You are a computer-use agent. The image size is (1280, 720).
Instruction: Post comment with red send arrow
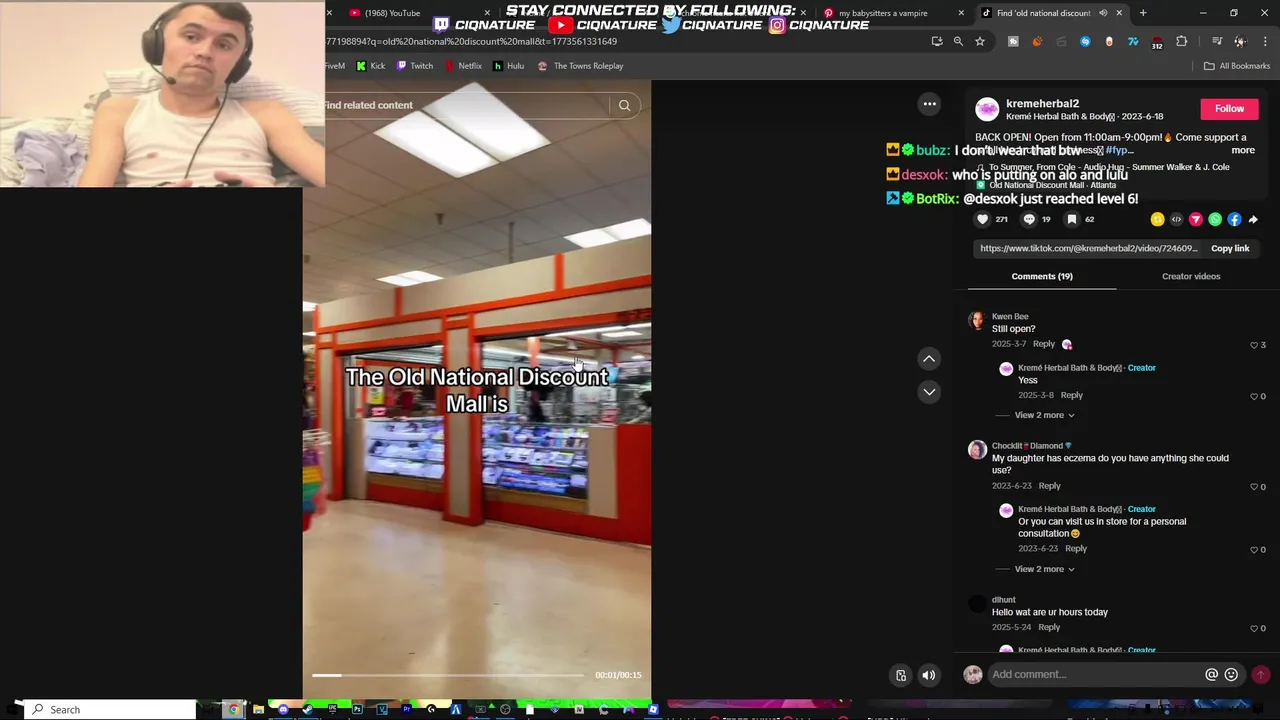[x=1260, y=674]
